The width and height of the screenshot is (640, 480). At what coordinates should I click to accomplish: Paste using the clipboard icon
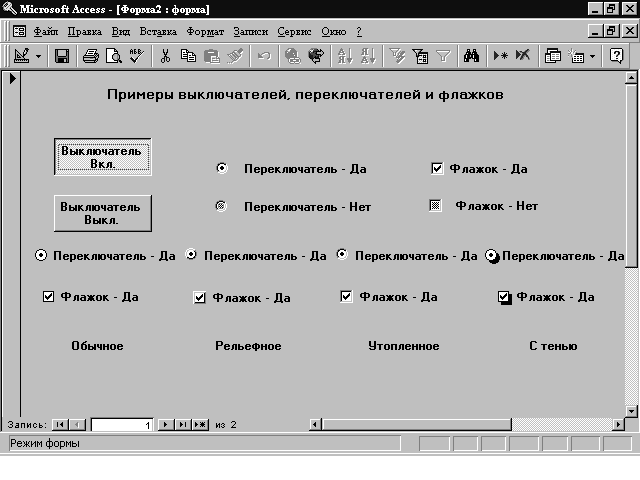click(211, 56)
